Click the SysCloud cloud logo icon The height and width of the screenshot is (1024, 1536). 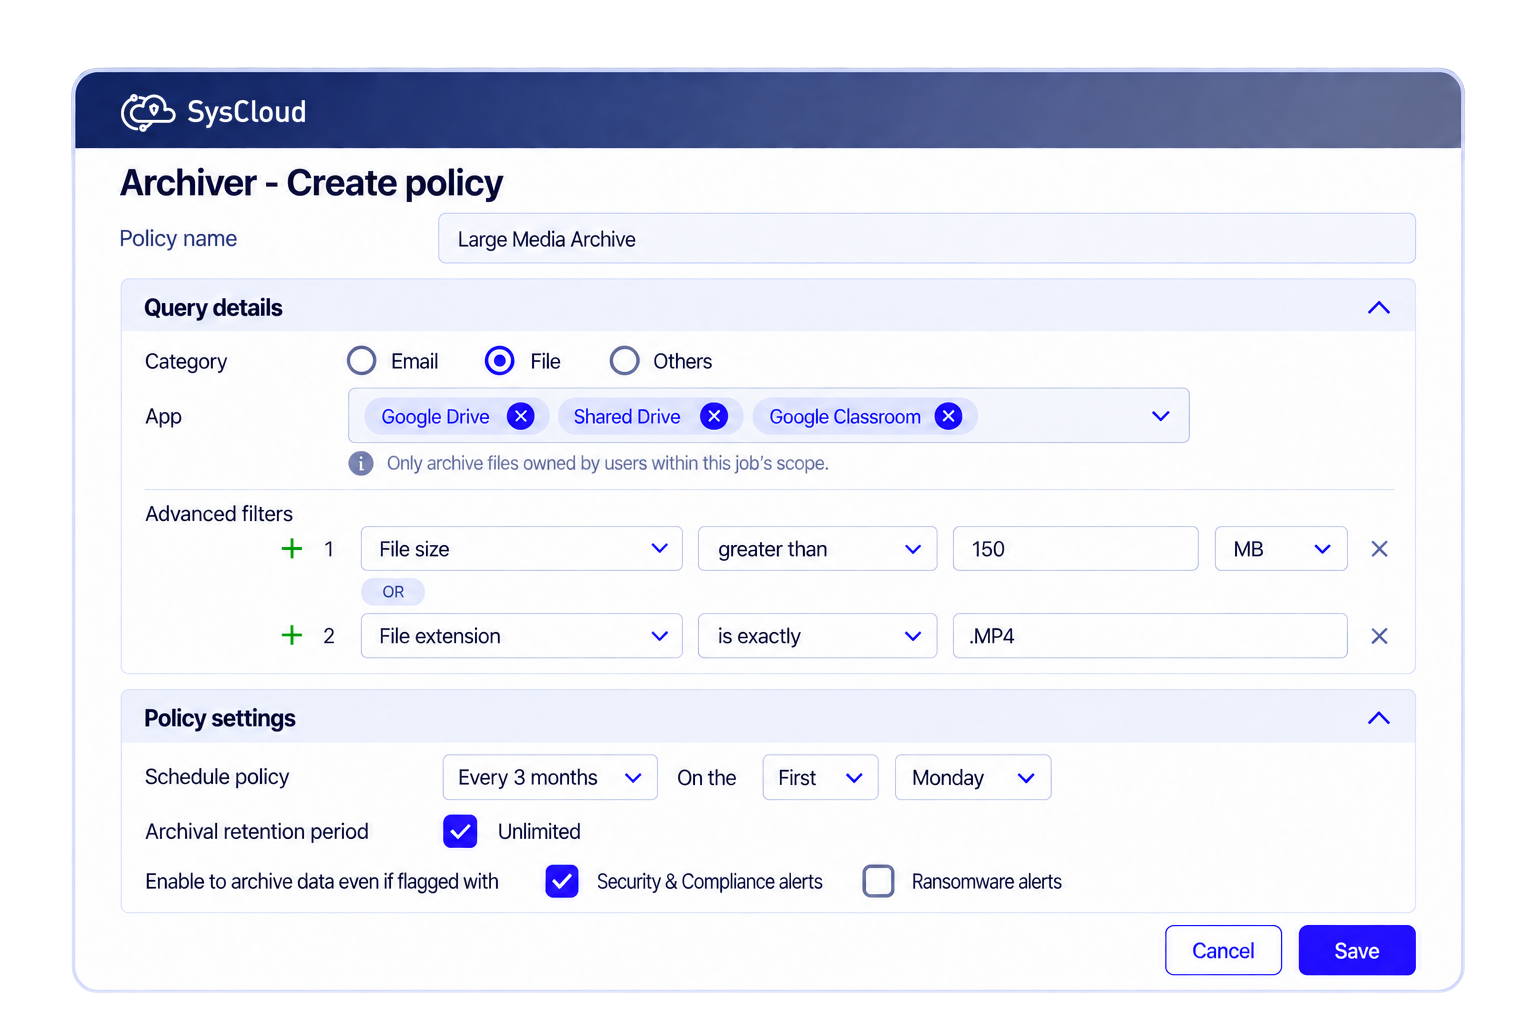click(x=148, y=112)
